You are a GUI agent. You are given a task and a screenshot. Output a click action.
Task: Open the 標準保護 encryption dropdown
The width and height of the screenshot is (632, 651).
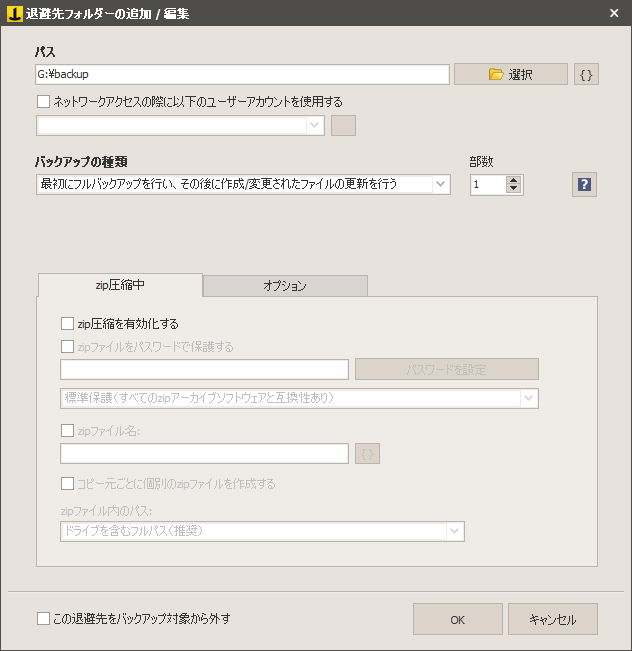click(x=529, y=398)
